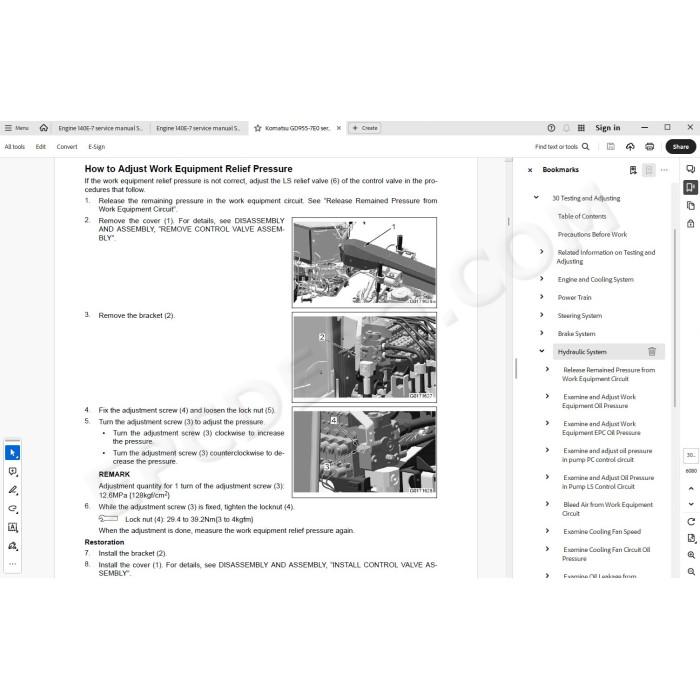Image resolution: width=700 pixels, height=700 pixels.
Task: Expand Engine and Cooling System bookmark
Action: click(542, 279)
